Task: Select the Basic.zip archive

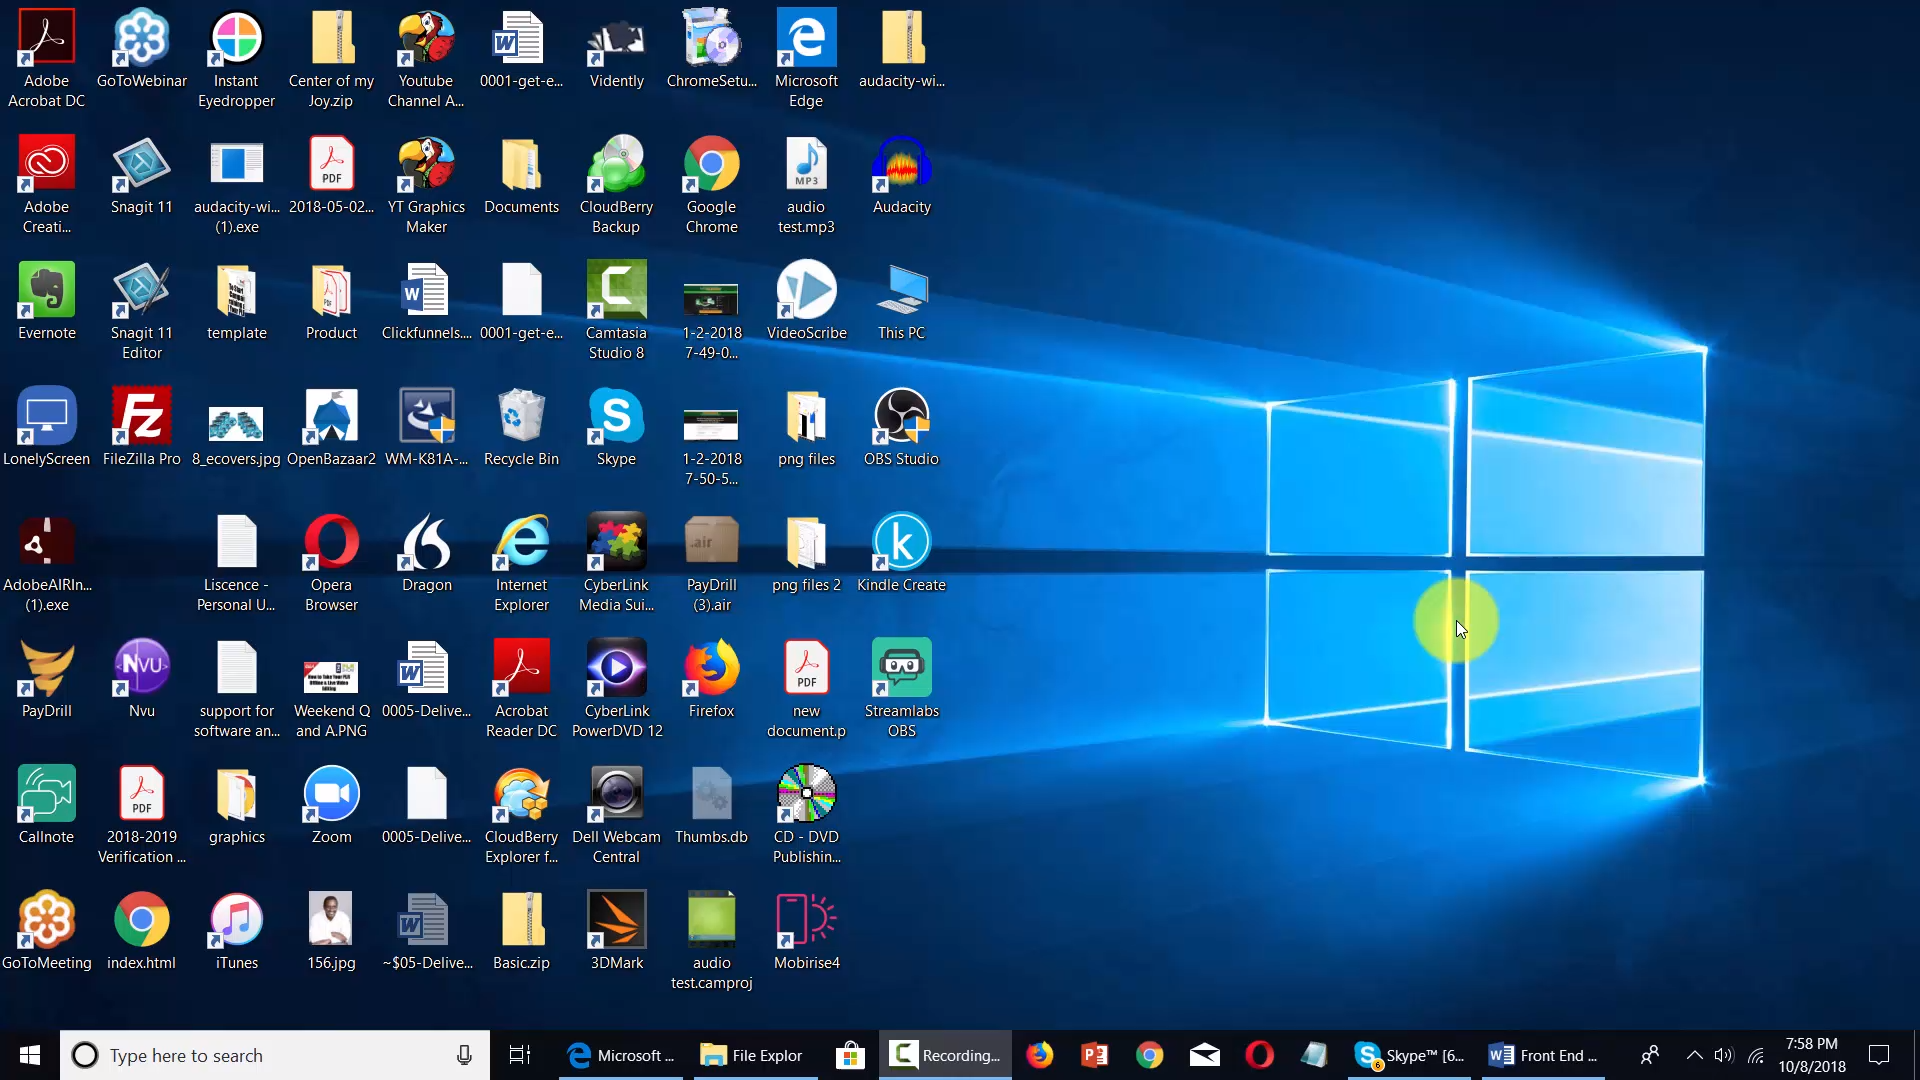Action: tap(521, 930)
